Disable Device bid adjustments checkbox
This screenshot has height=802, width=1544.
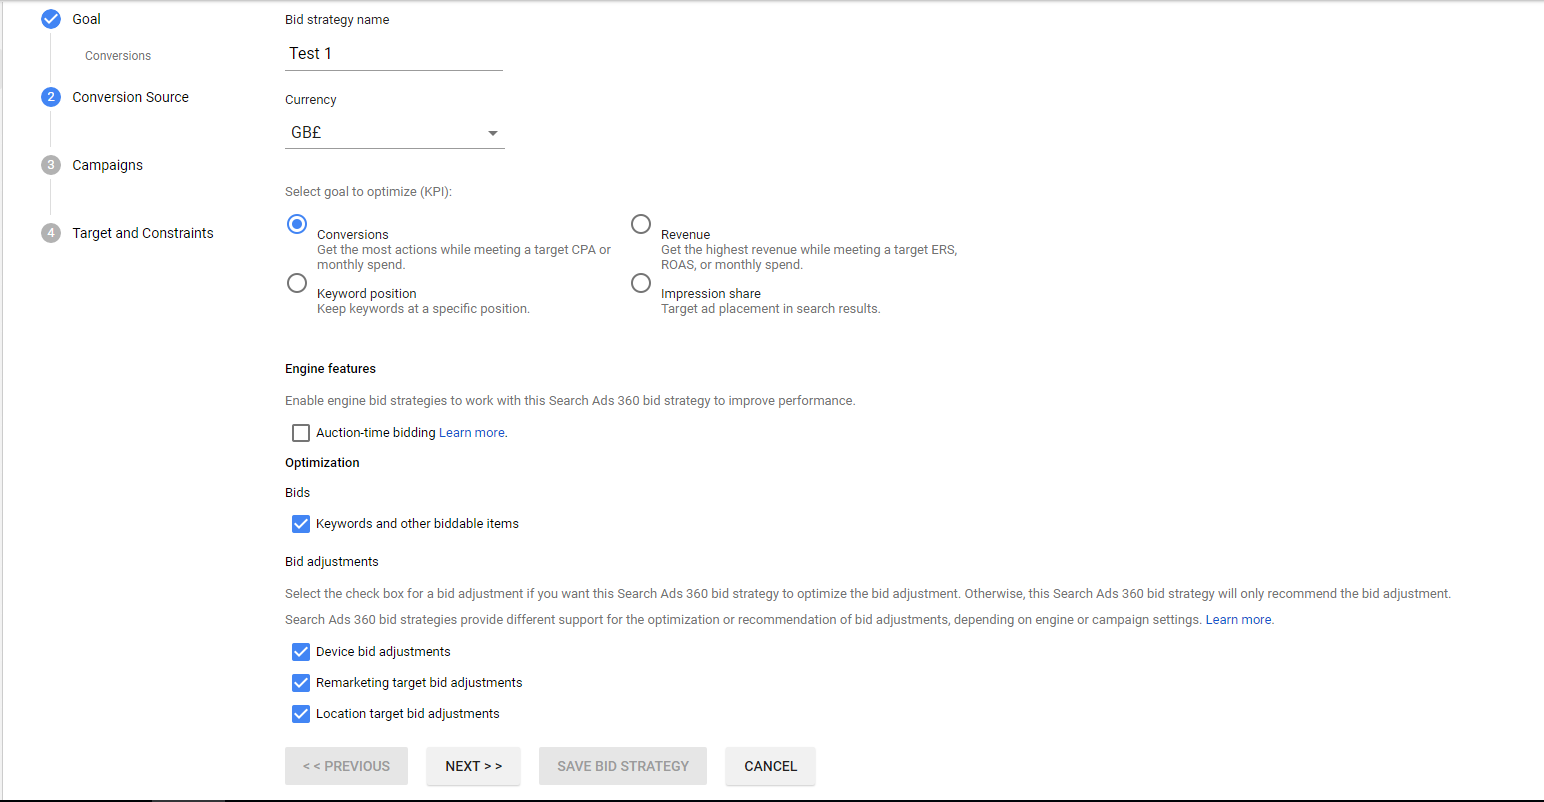(301, 652)
